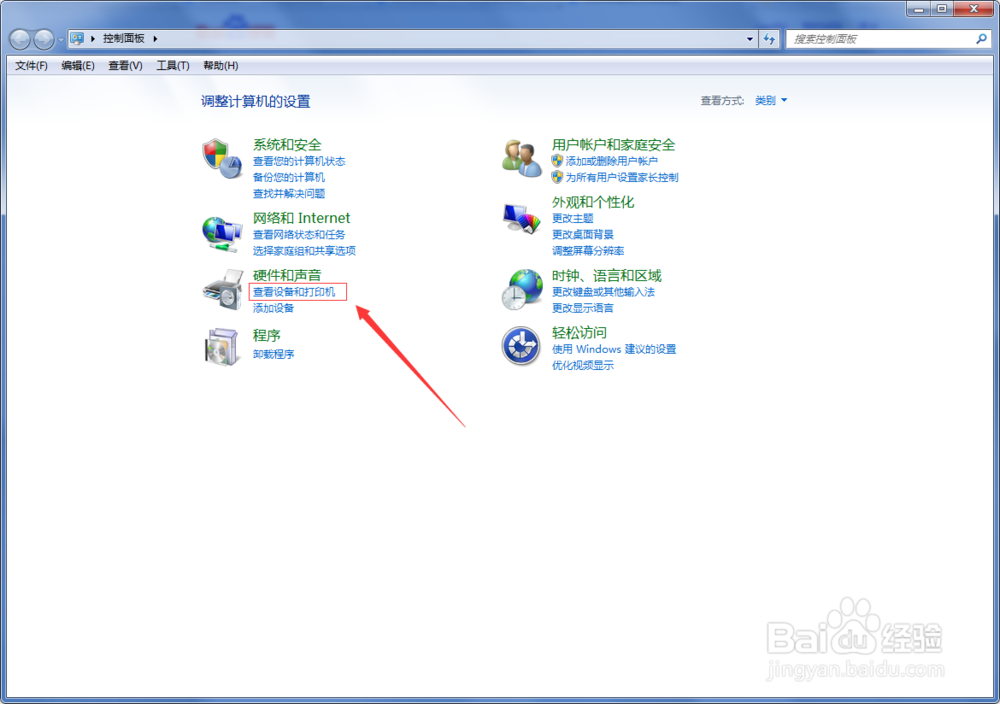Image resolution: width=1000 pixels, height=704 pixels.
Task: Click 添加或删除用户帐户 link
Action: click(612, 161)
